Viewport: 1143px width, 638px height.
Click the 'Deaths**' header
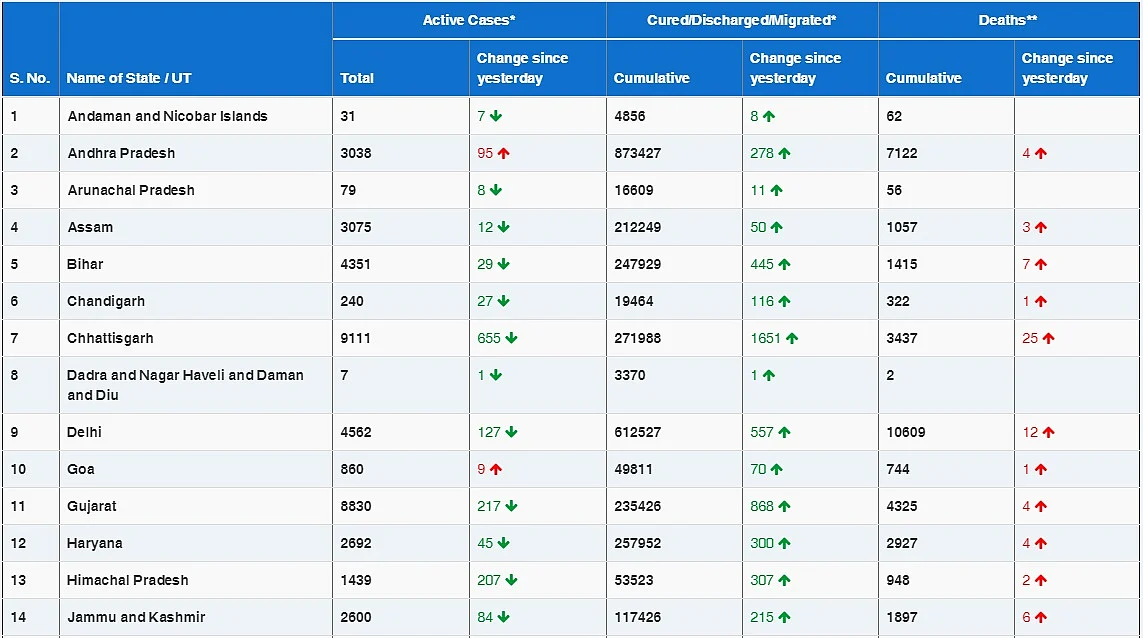click(1007, 20)
